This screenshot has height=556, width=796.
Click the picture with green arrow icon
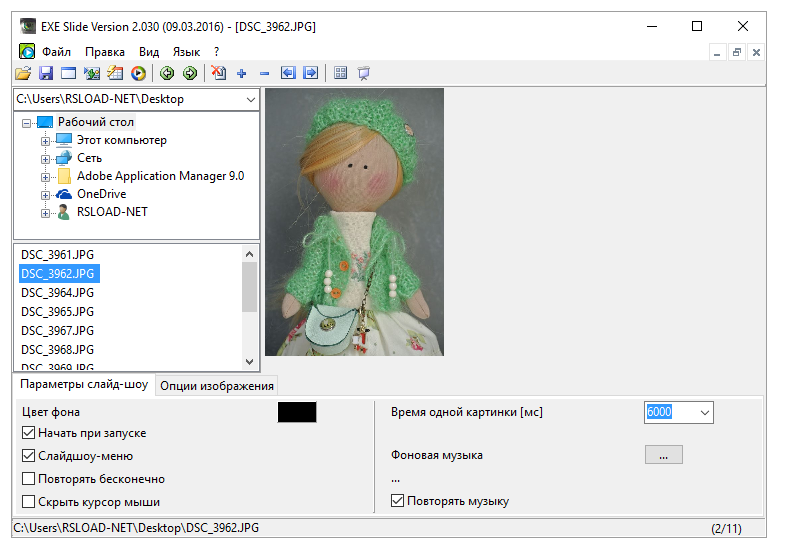[x=92, y=73]
